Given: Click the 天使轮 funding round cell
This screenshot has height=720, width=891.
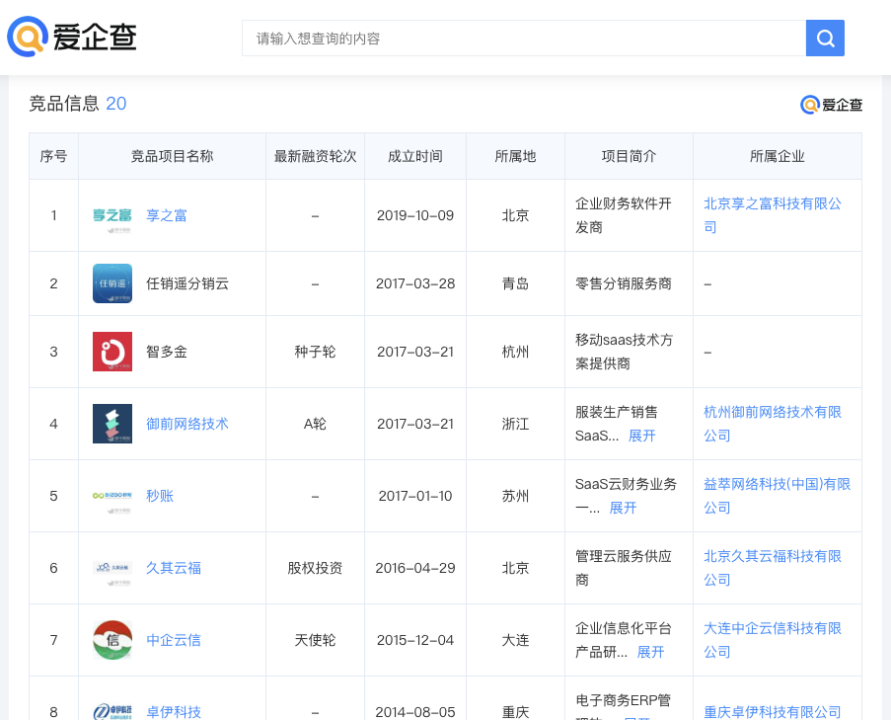Looking at the screenshot, I should (x=315, y=640).
